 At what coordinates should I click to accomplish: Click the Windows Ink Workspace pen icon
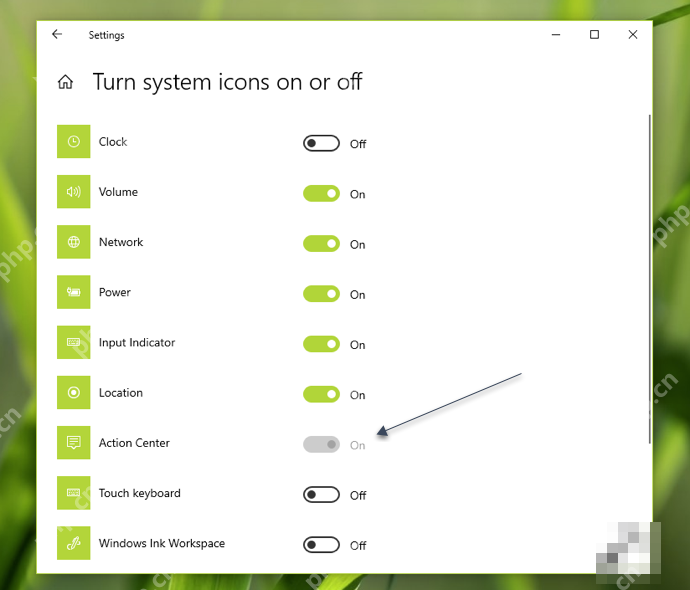point(73,542)
